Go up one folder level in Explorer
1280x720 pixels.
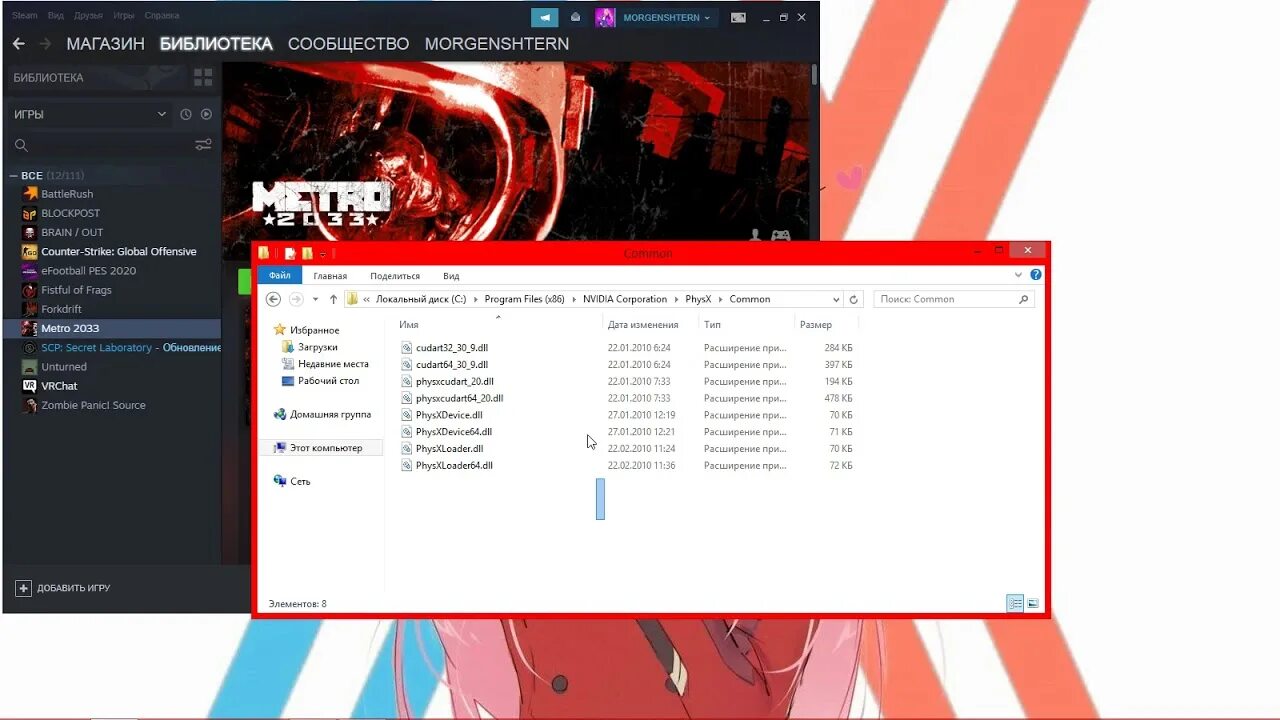(x=333, y=299)
